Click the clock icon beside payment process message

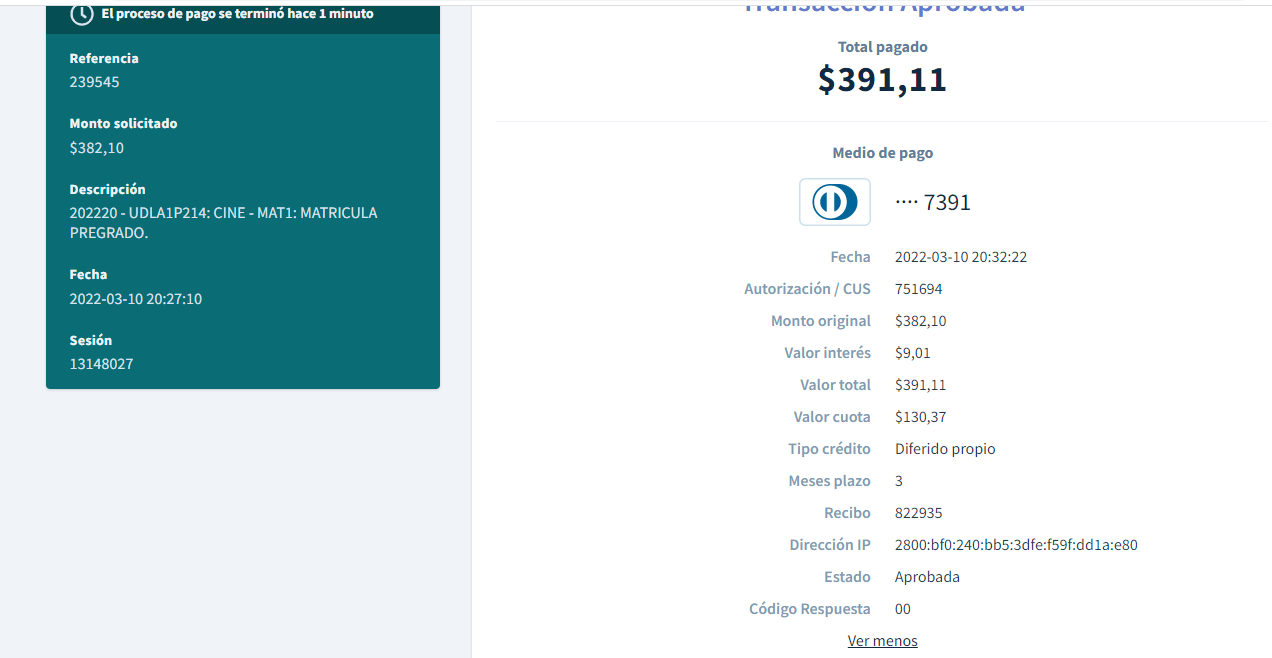tap(82, 14)
